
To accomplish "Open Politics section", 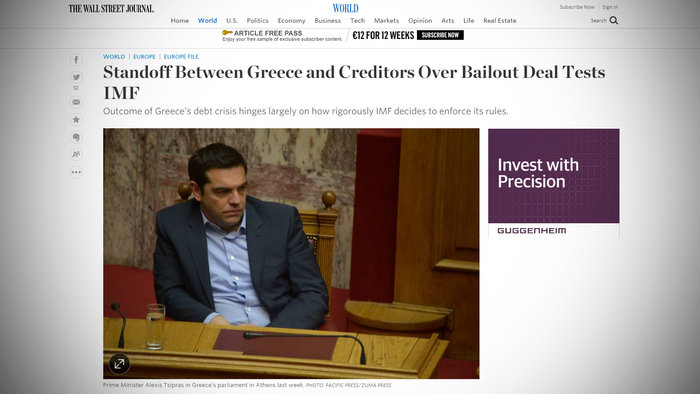I will [258, 21].
